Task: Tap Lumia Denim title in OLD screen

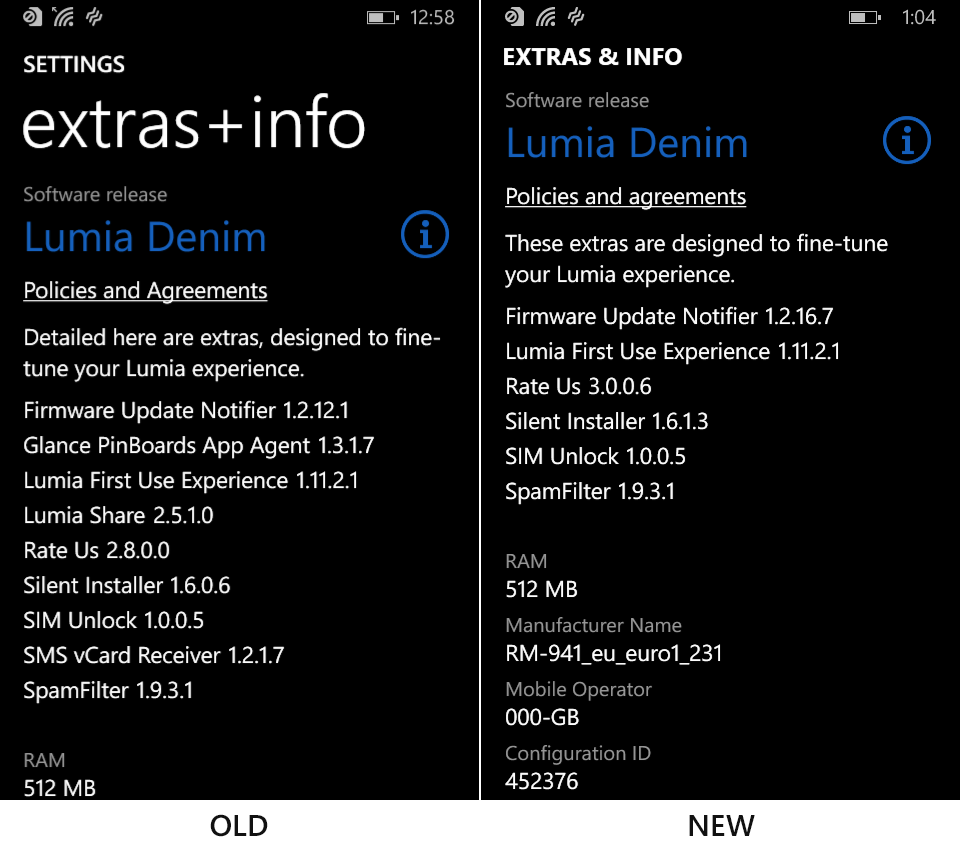Action: [145, 237]
